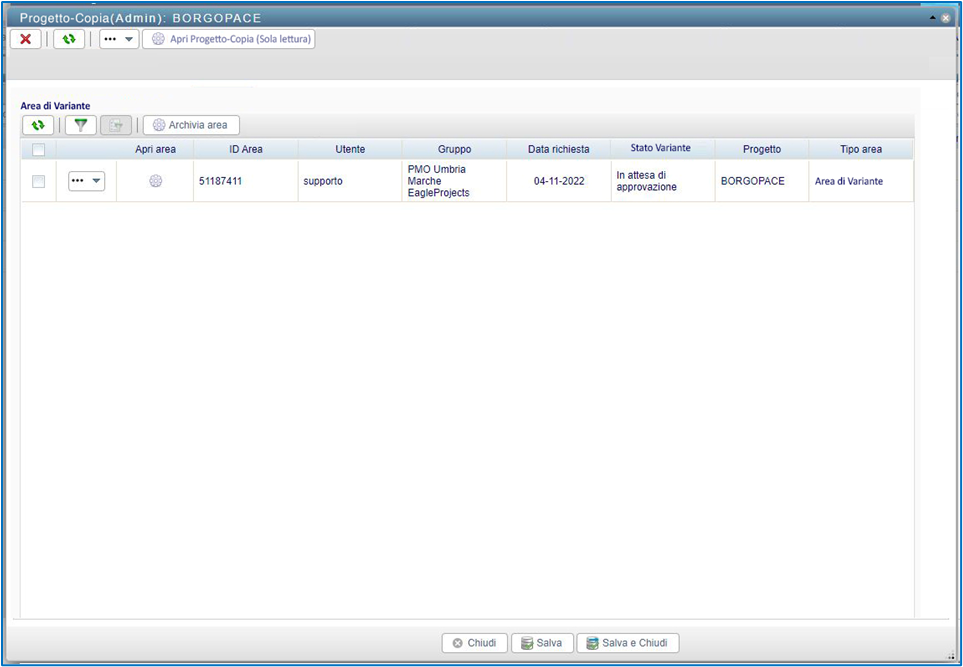Click the Salva button
The image size is (963, 667).
coord(542,643)
